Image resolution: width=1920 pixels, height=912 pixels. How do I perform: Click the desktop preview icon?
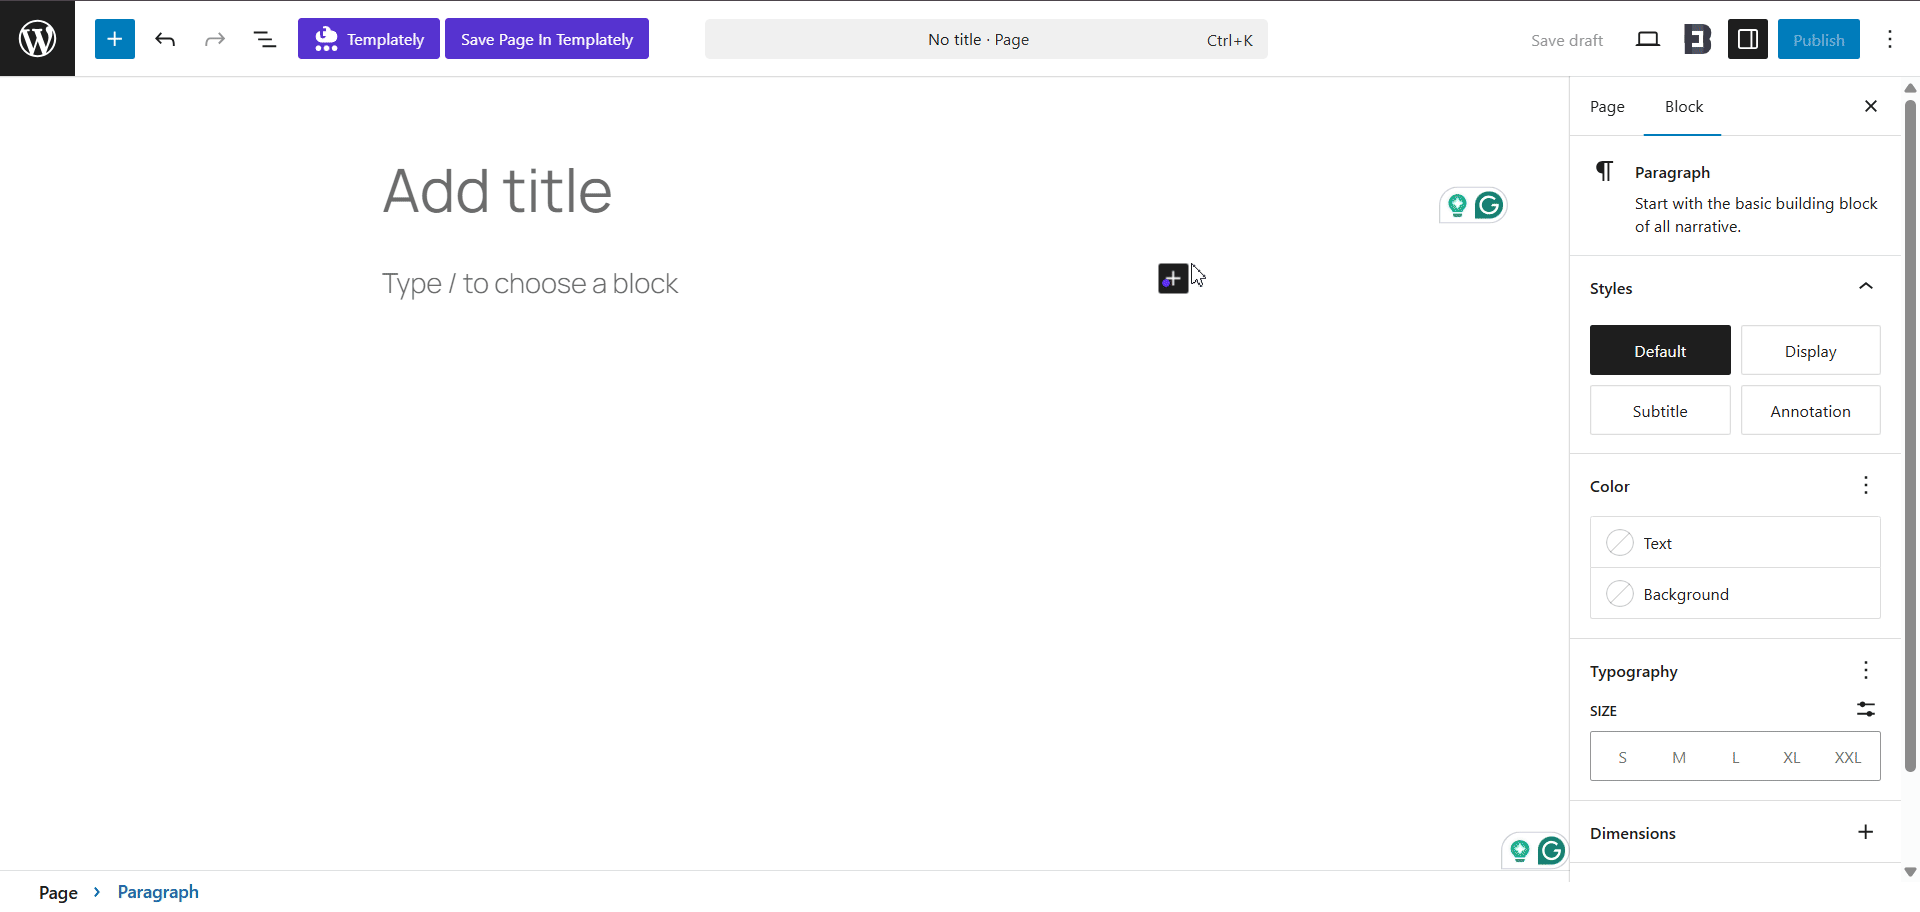[1647, 39]
